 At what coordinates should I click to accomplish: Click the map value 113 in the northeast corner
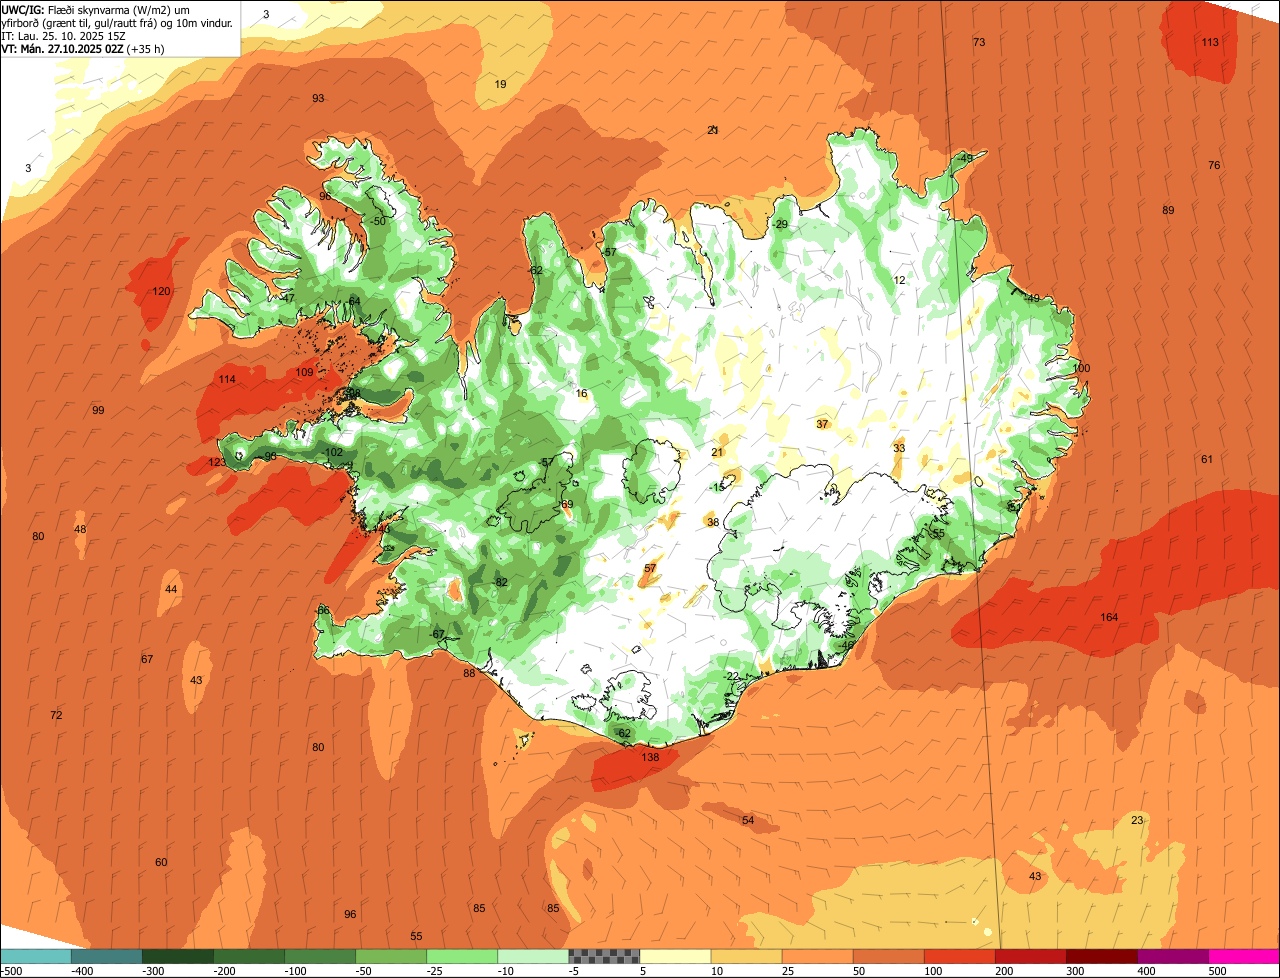(1210, 42)
